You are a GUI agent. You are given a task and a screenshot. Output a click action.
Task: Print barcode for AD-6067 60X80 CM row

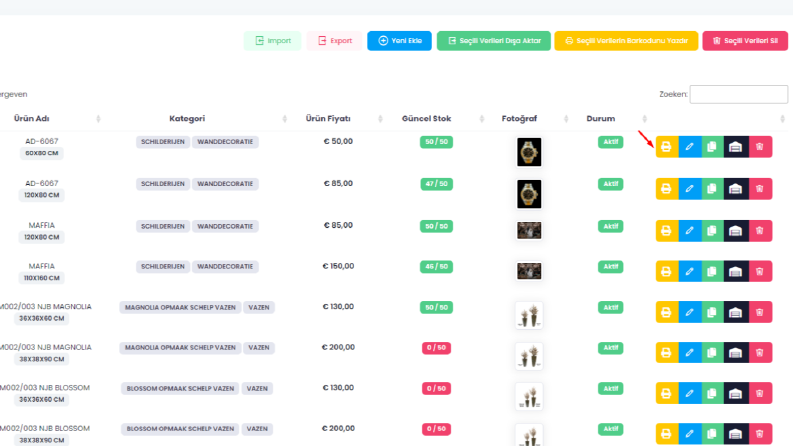point(667,147)
